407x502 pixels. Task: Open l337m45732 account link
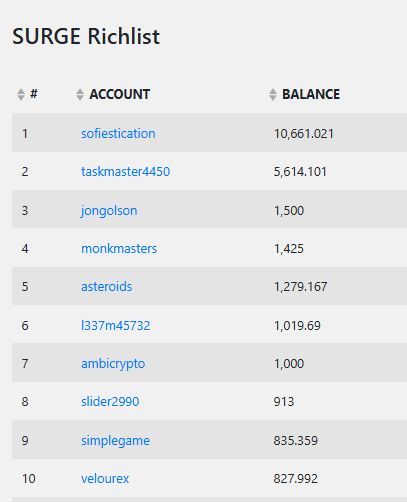click(x=116, y=325)
